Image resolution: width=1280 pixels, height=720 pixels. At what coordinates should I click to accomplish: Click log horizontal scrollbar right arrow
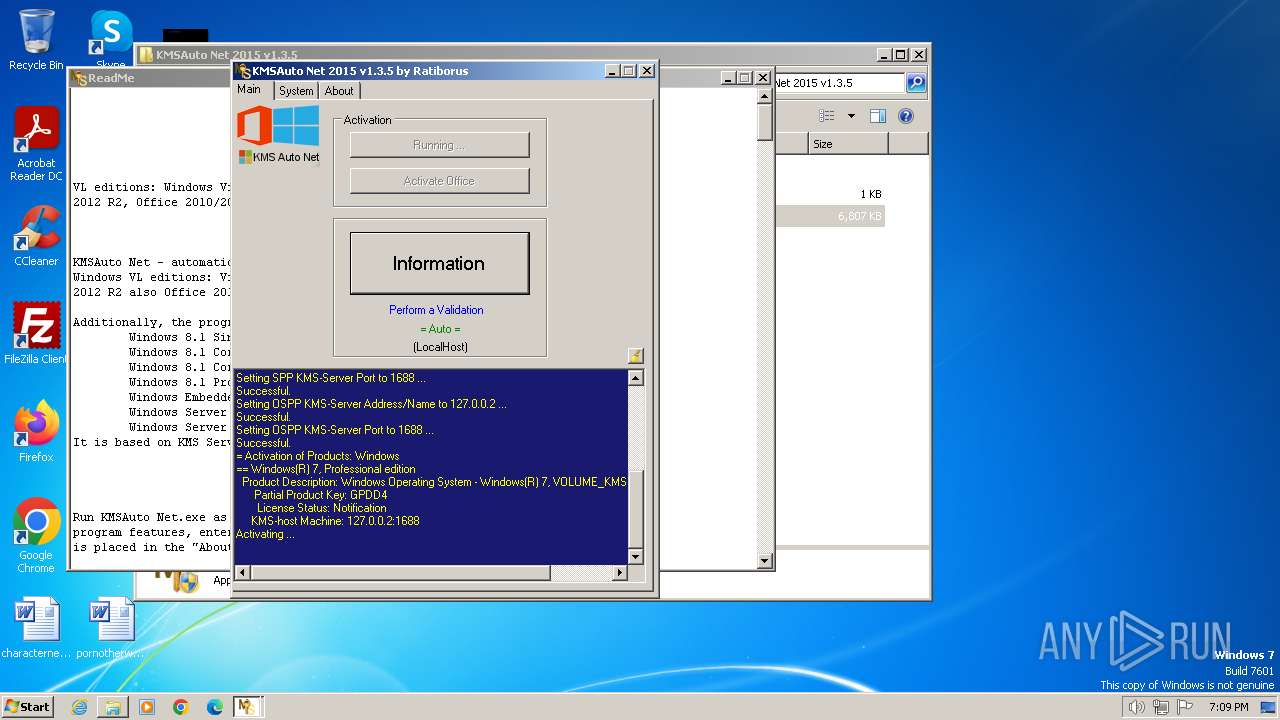click(x=619, y=573)
